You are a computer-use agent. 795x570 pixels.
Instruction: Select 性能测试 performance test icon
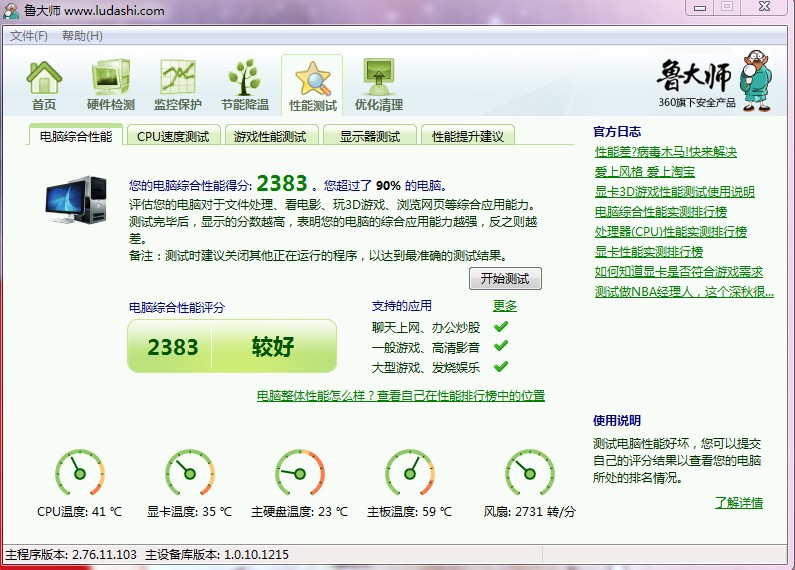(312, 86)
